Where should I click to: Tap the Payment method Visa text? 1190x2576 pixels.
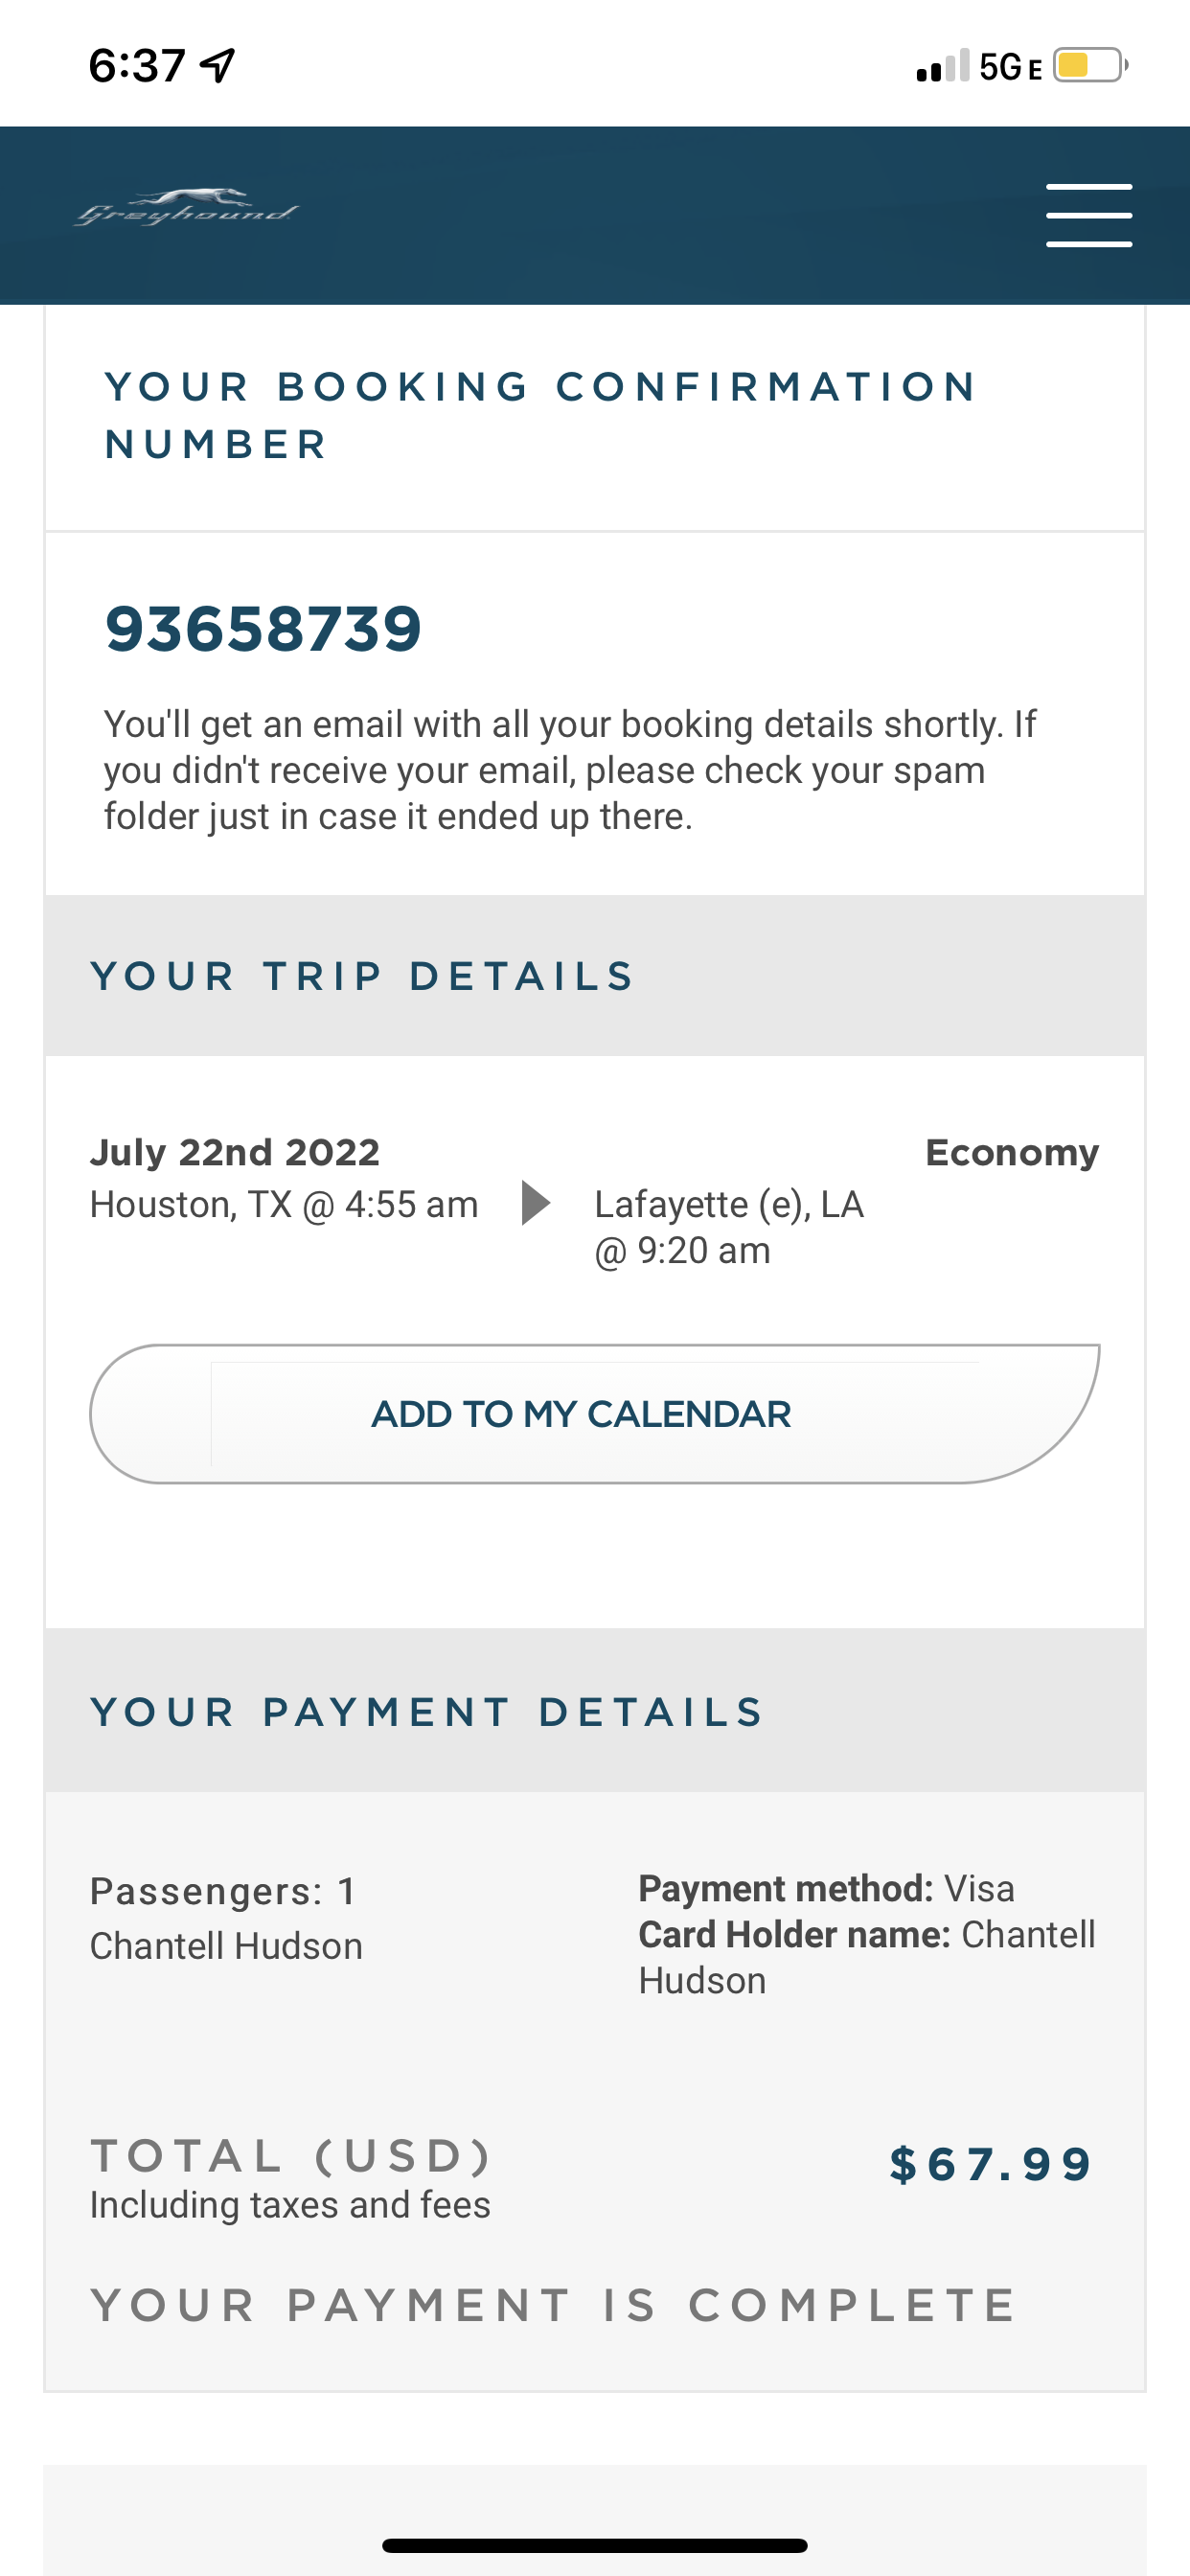[x=826, y=1888]
